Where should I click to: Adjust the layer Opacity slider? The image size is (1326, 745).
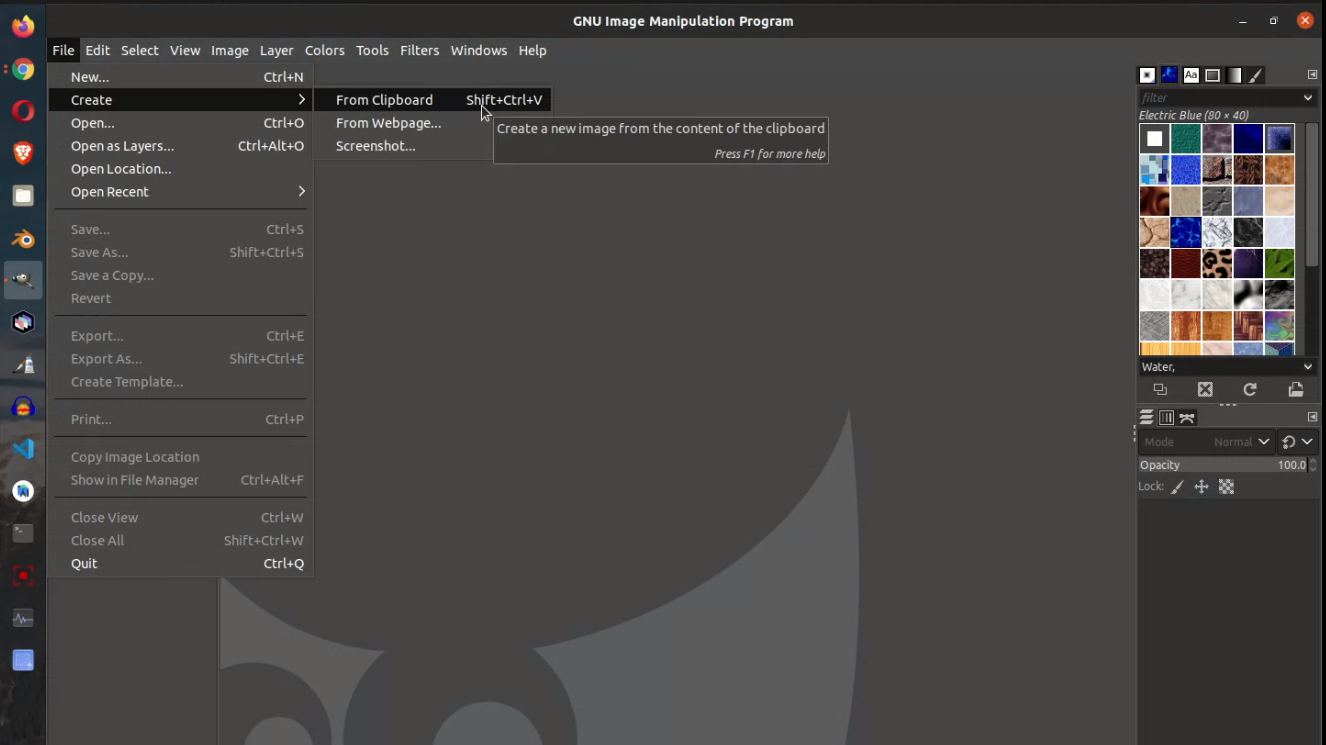[1223, 465]
